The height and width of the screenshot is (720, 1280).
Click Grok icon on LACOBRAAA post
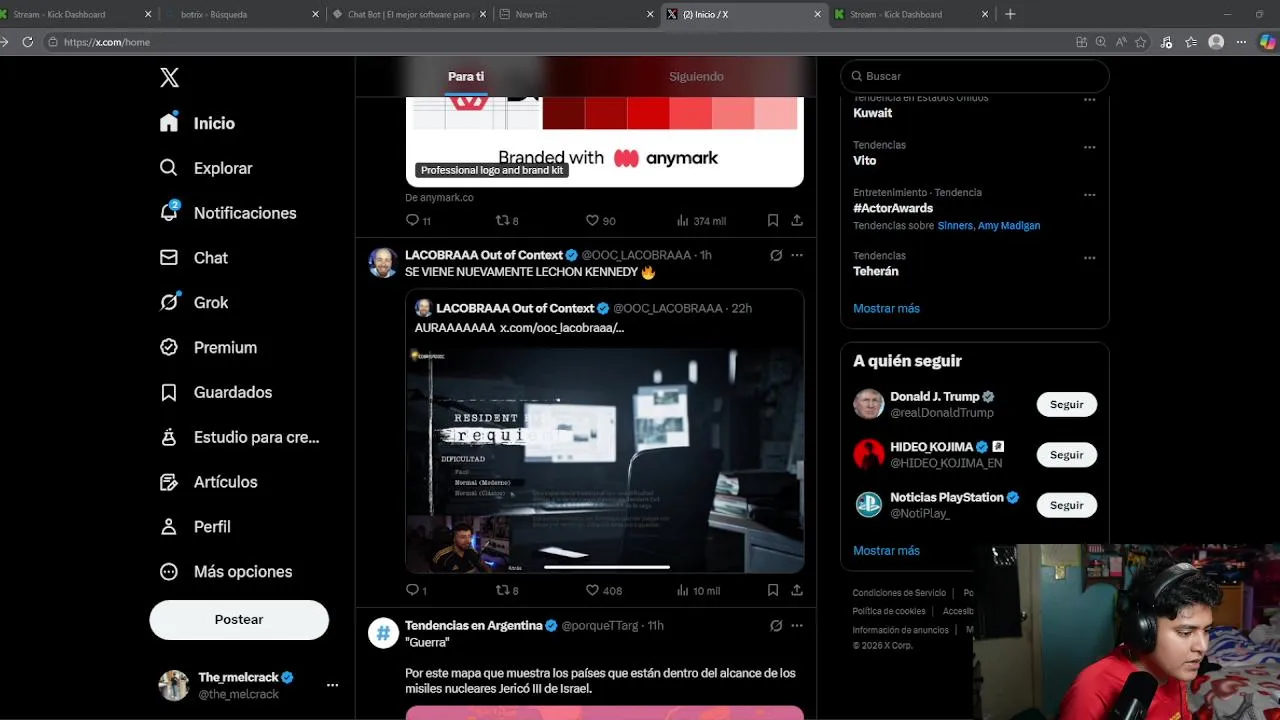click(x=776, y=255)
